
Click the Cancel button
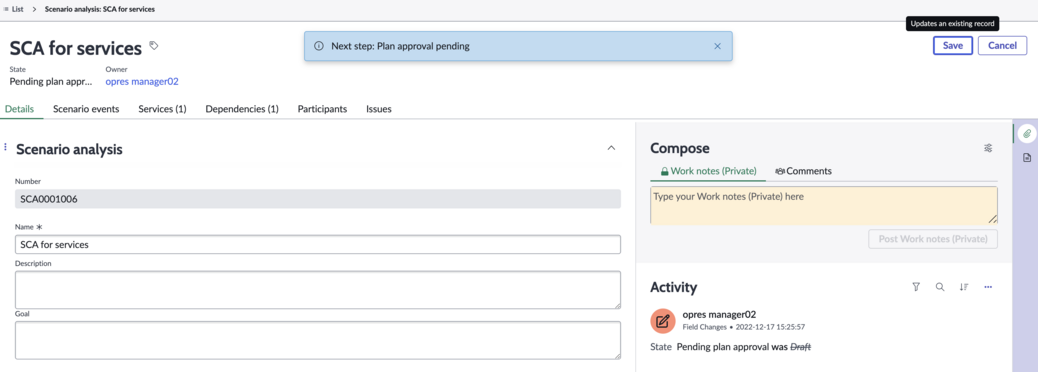click(x=1002, y=46)
